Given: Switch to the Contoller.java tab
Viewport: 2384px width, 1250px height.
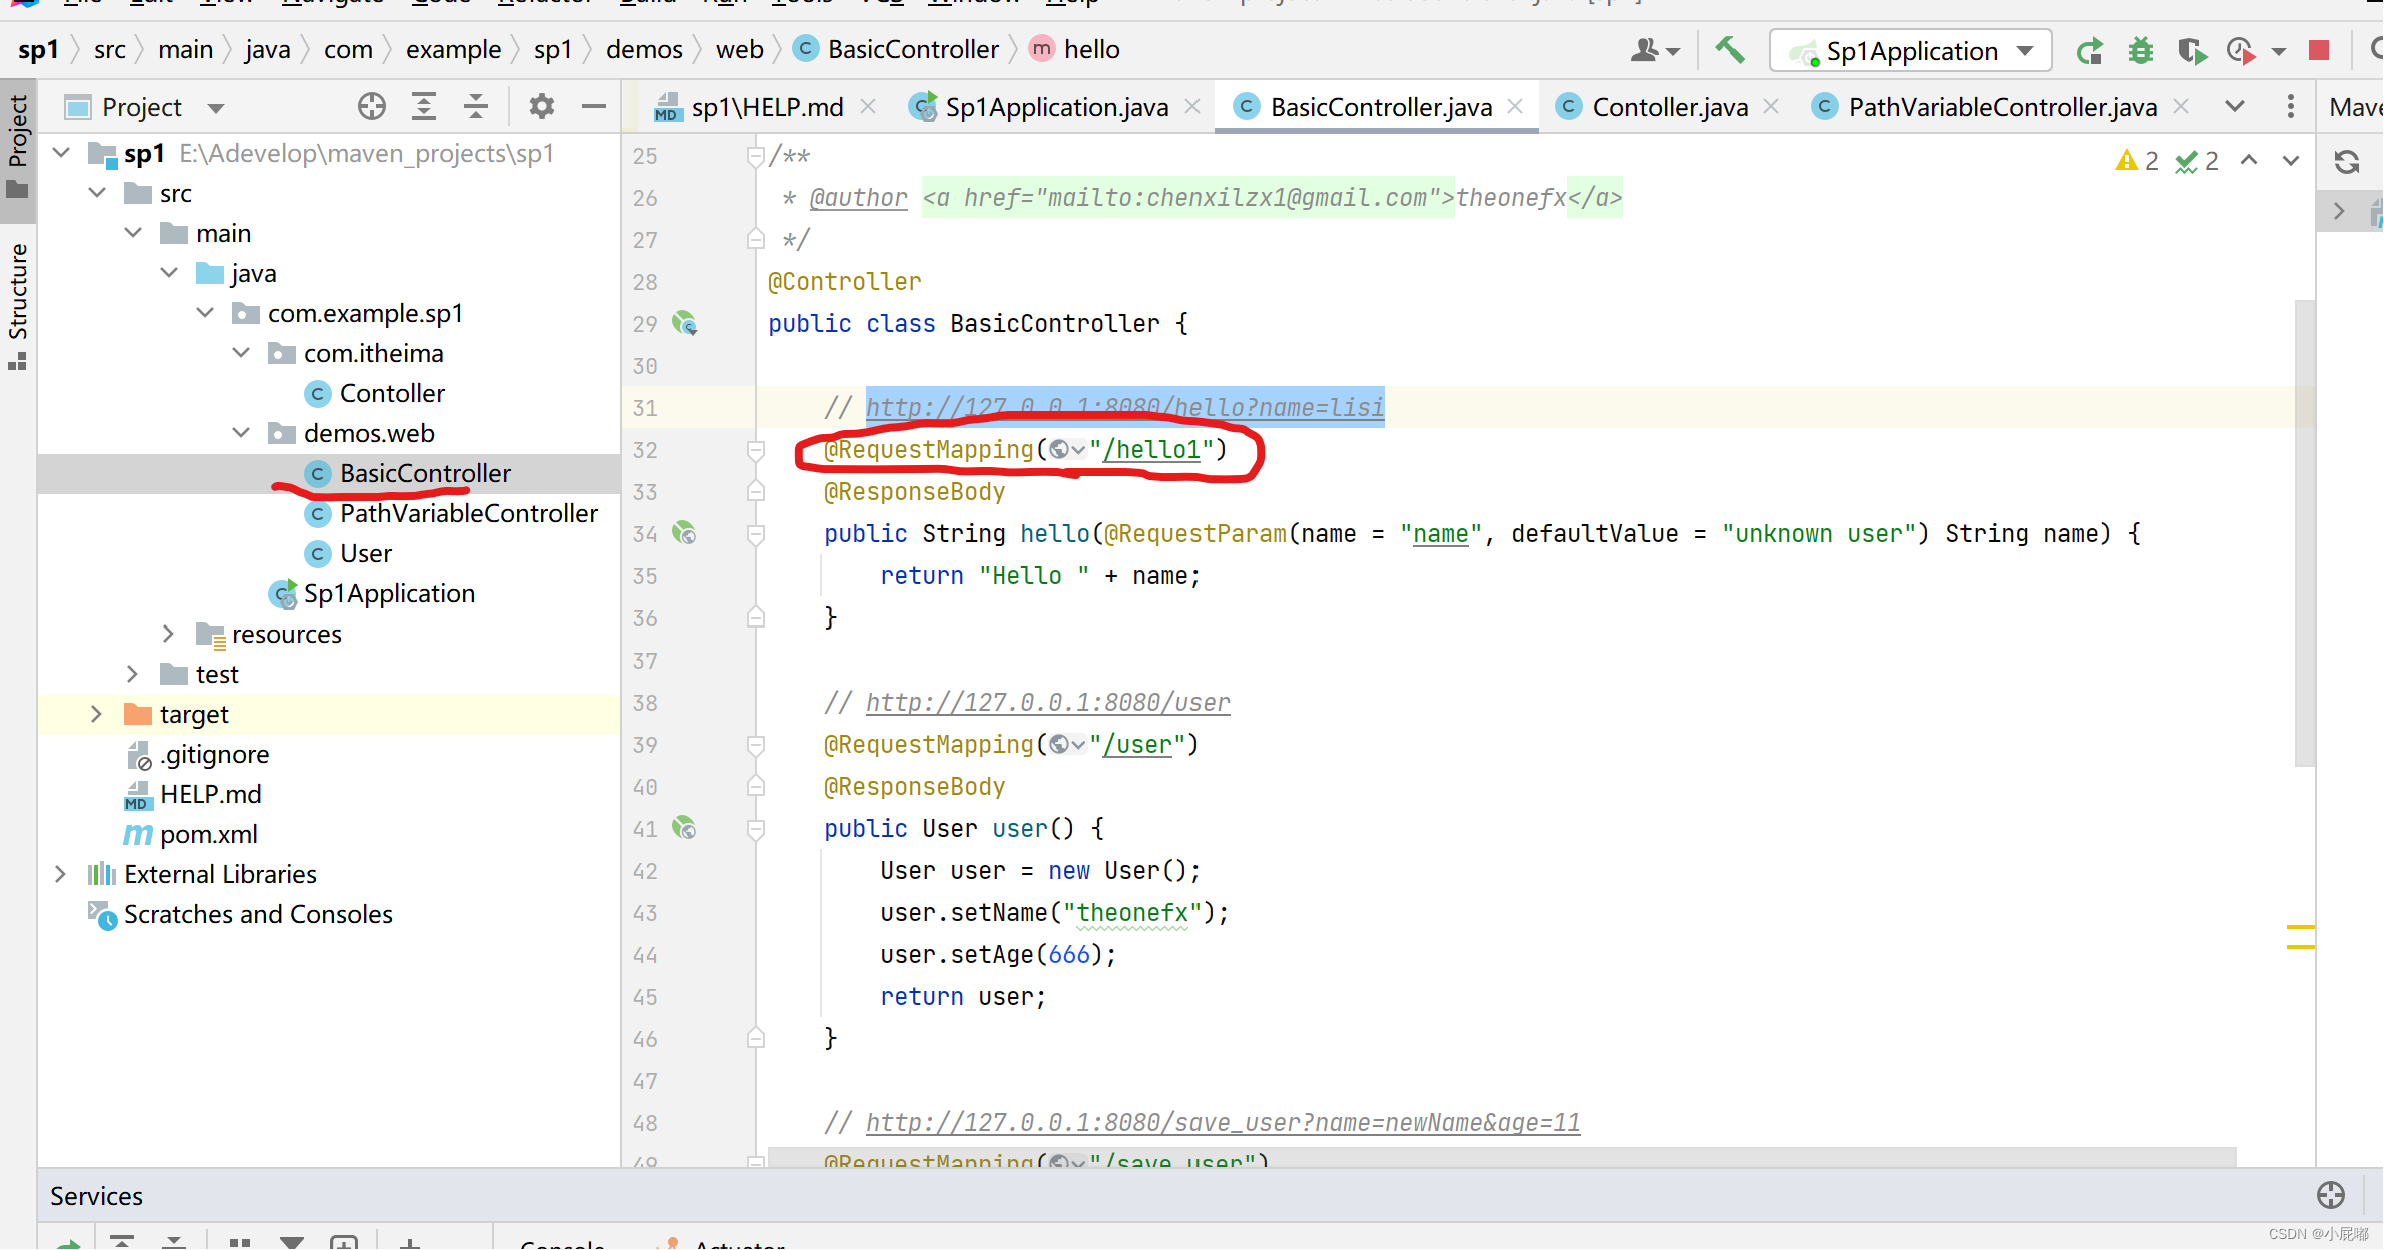Looking at the screenshot, I should [x=1669, y=107].
